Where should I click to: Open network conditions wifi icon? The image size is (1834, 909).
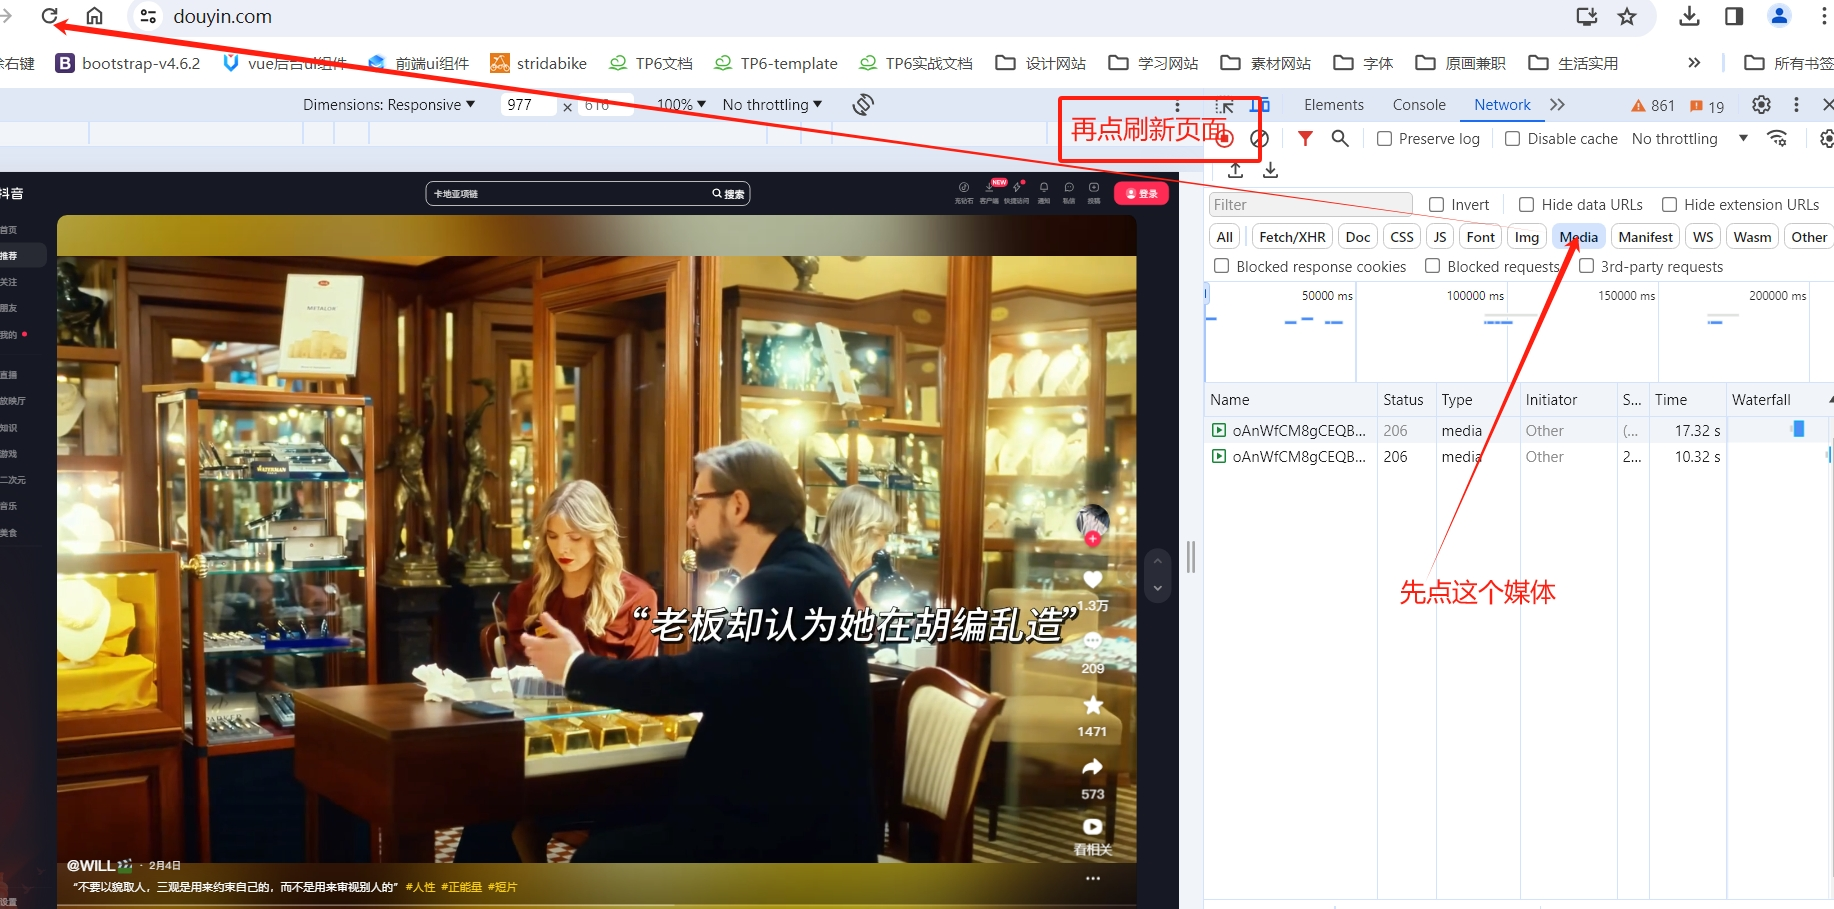1777,139
